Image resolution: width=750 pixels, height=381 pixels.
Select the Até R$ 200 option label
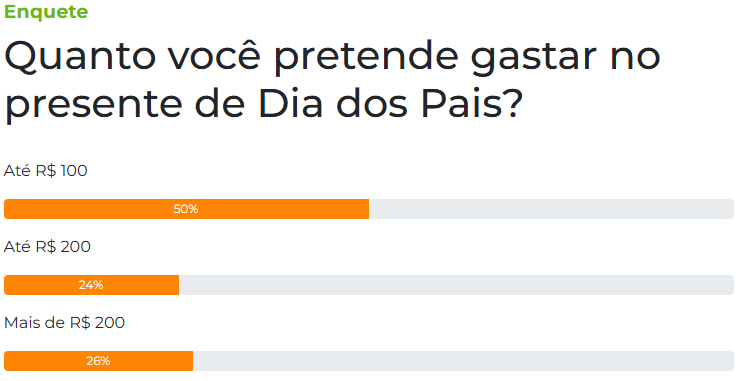(47, 247)
